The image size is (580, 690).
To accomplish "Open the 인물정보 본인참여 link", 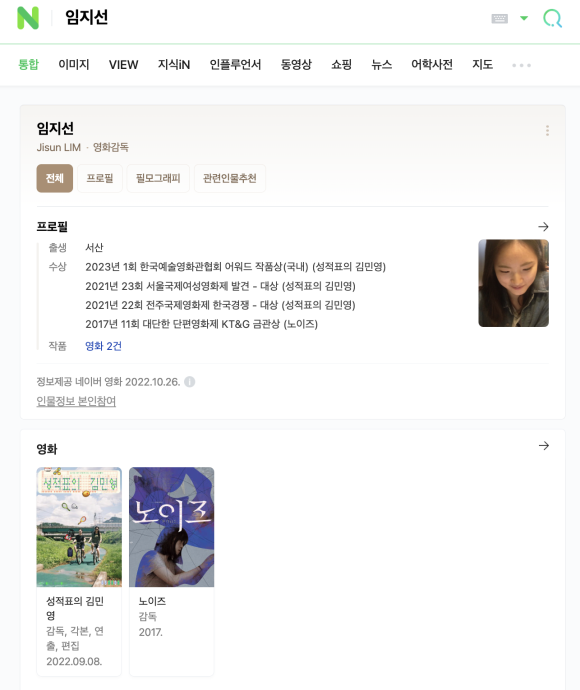I will click(76, 401).
